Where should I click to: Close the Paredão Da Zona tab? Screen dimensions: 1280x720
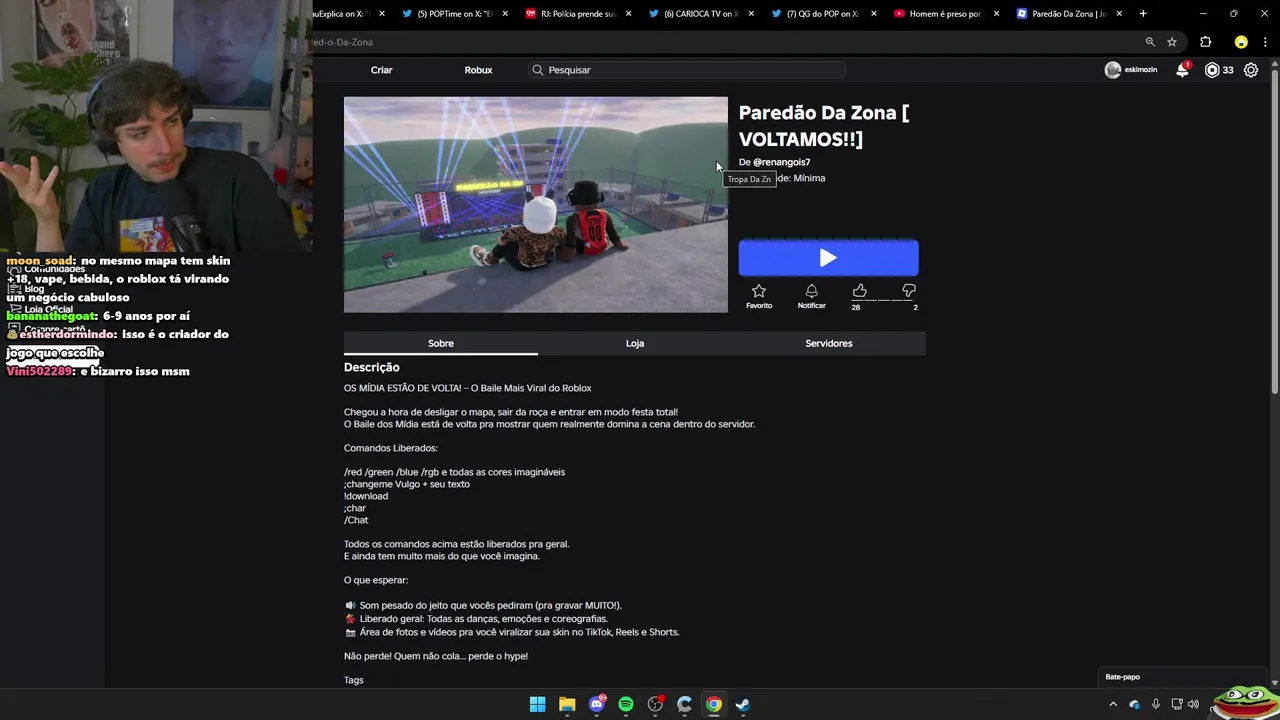point(1119,14)
